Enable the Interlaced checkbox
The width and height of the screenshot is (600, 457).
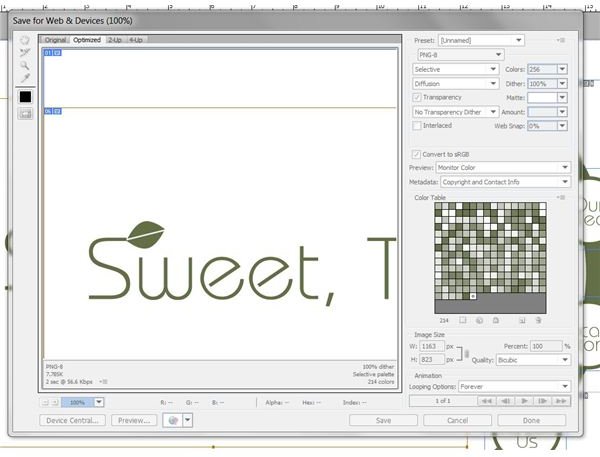click(x=417, y=126)
